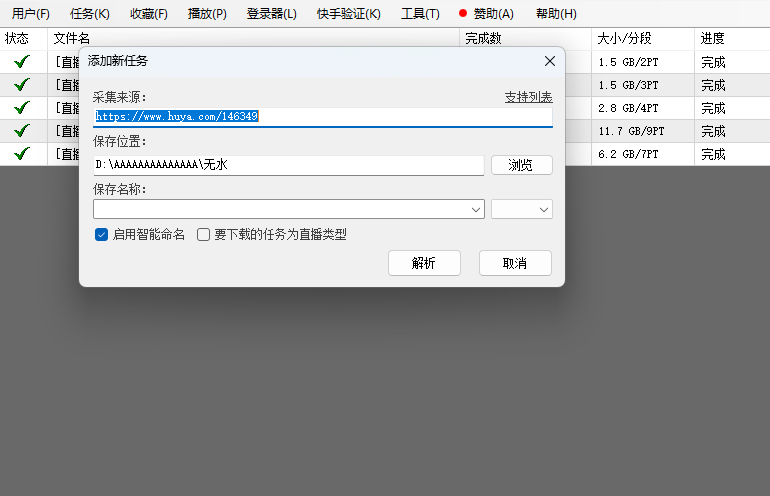The width and height of the screenshot is (770, 496).
Task: Open the 任务(K) menu
Action: 90,14
